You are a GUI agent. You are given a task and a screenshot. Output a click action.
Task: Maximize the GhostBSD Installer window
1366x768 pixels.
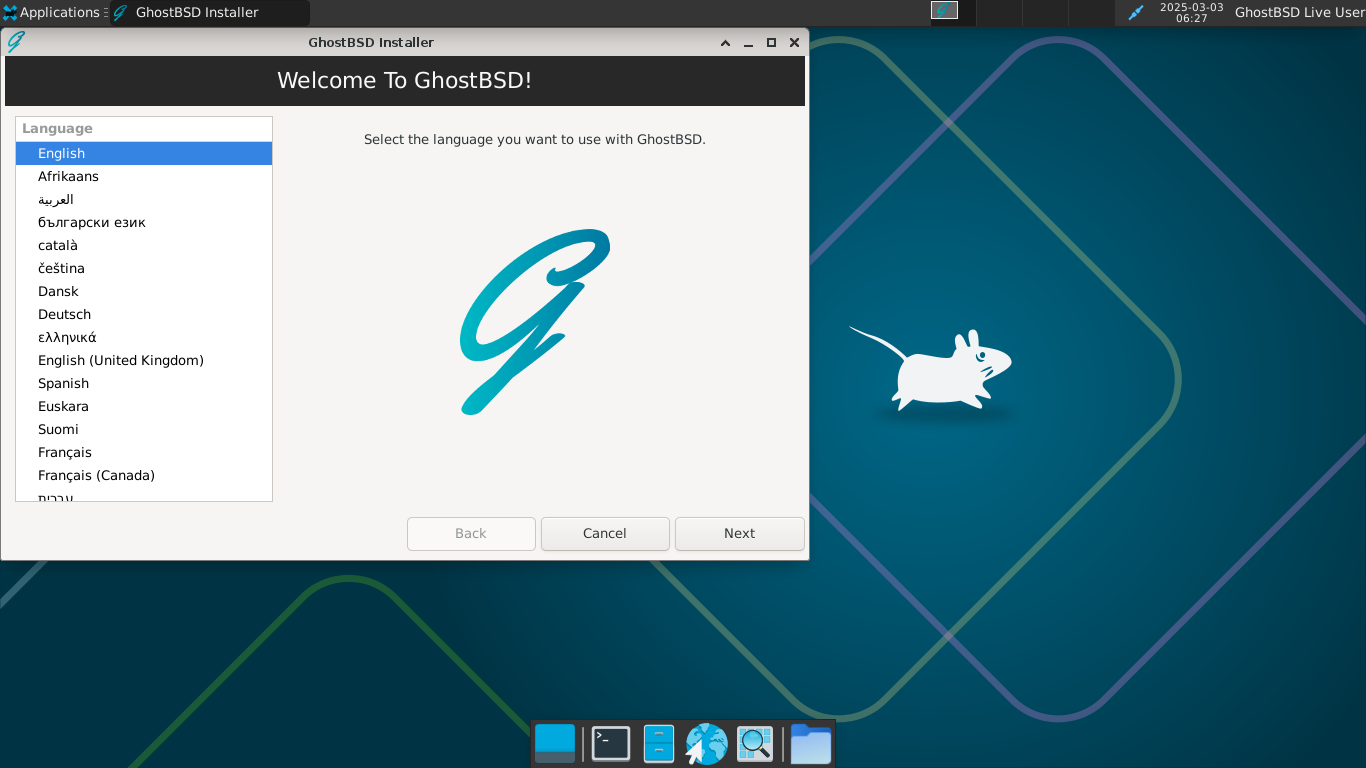coord(771,43)
